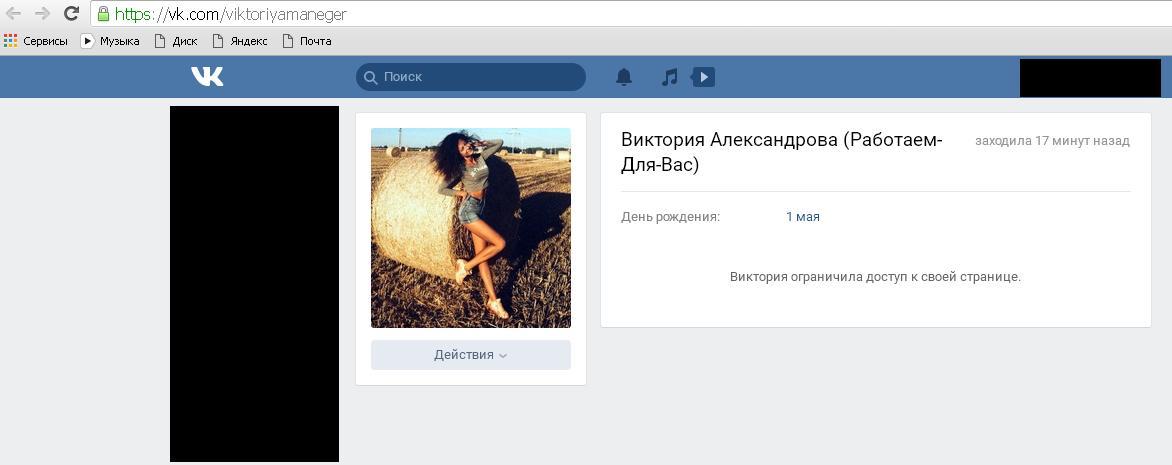Open the notifications bell
Screen dimensions: 1172x465
[x=624, y=77]
